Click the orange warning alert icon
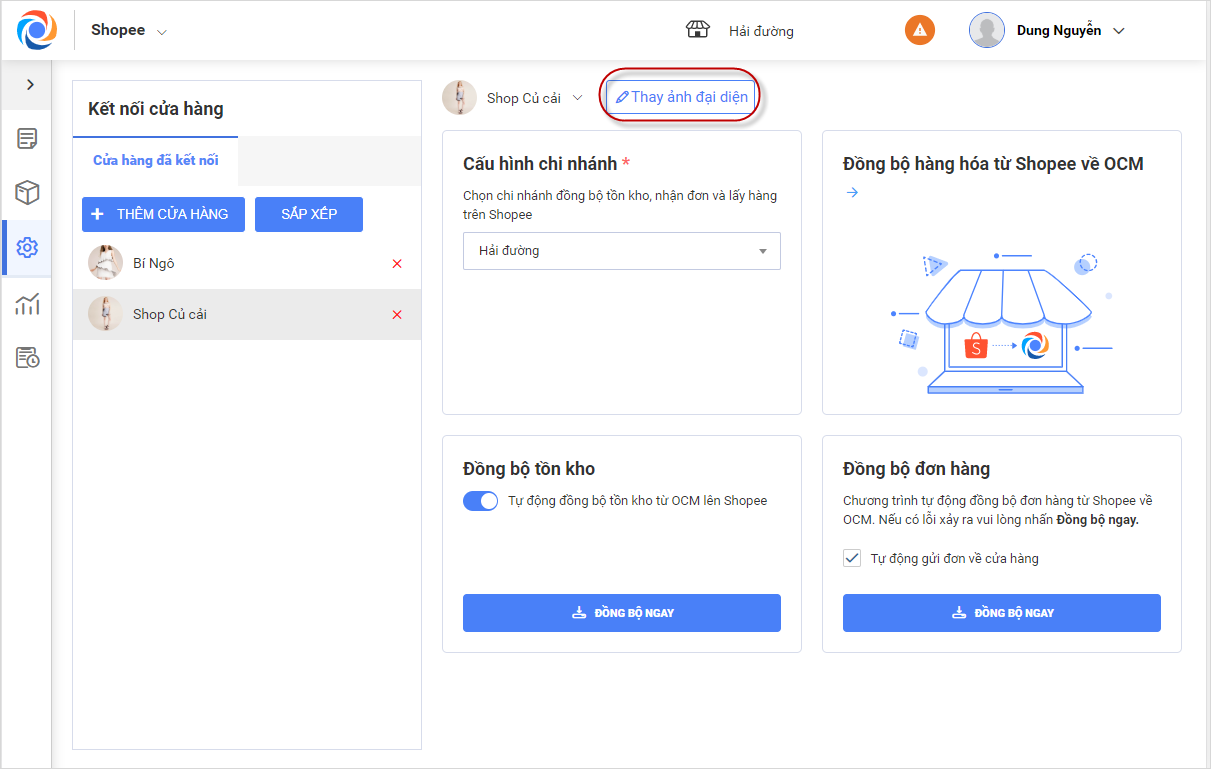 [920, 30]
